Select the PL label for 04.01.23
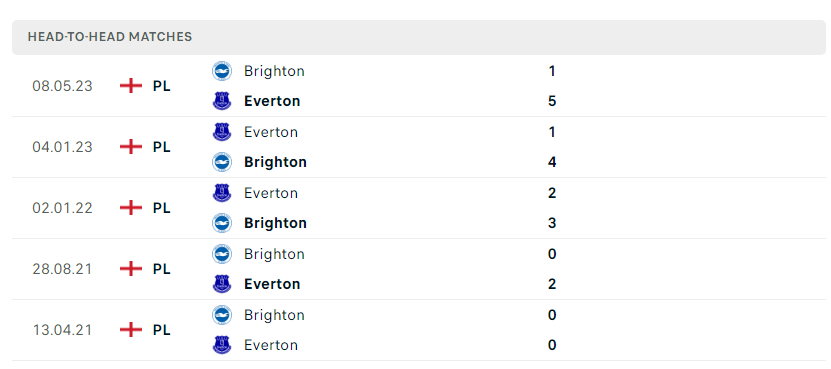This screenshot has height=369, width=831. (162, 147)
